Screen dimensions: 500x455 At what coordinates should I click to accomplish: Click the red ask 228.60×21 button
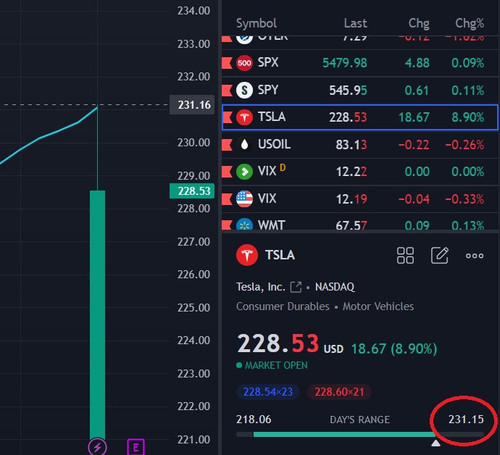click(x=339, y=392)
